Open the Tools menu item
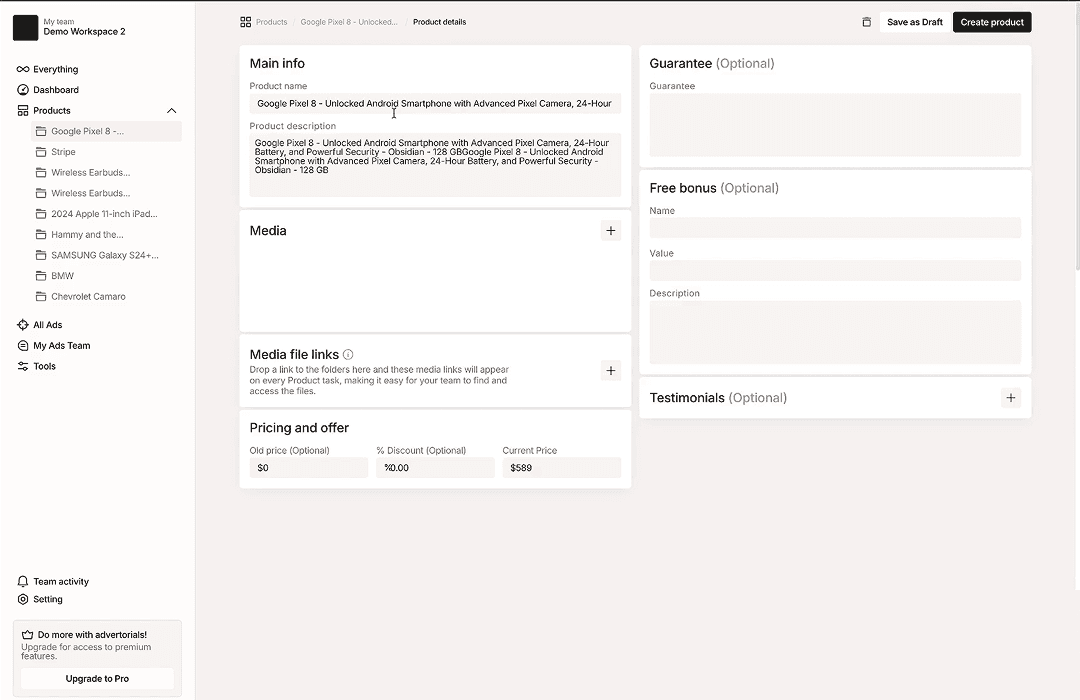The image size is (1080, 700). (44, 366)
